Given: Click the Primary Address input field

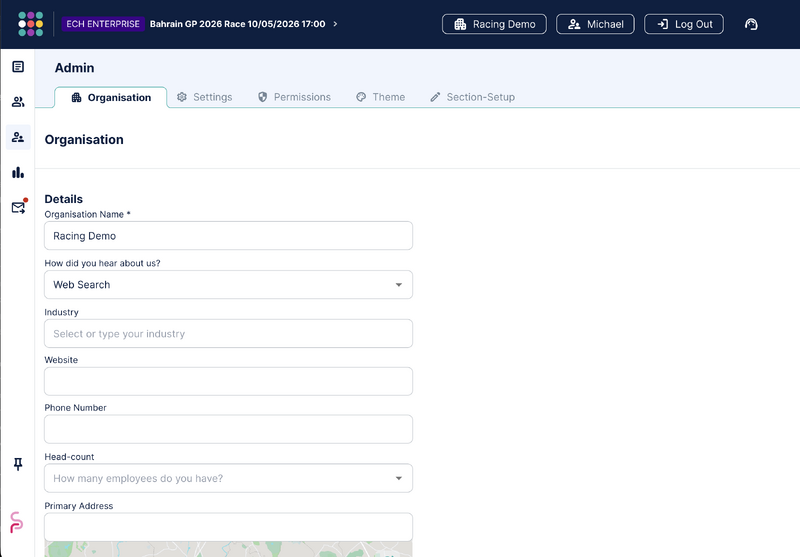Looking at the screenshot, I should click(x=228, y=527).
